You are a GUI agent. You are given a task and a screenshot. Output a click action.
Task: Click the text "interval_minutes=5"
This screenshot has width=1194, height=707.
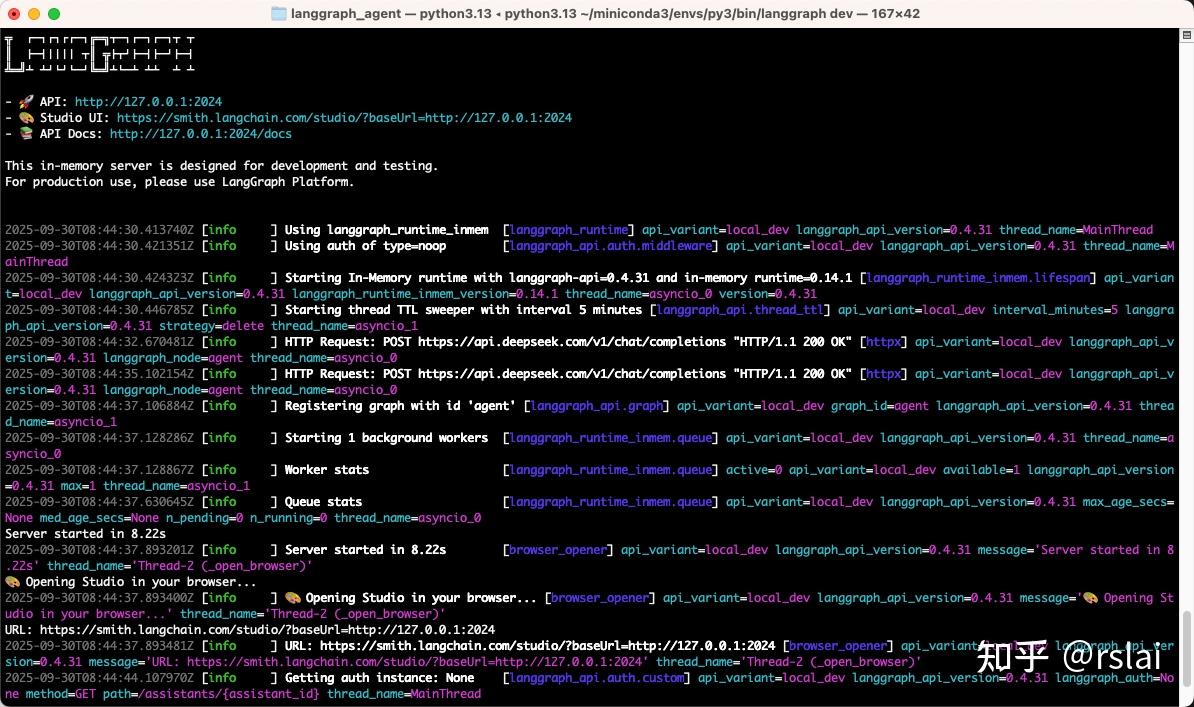[x=1055, y=309]
